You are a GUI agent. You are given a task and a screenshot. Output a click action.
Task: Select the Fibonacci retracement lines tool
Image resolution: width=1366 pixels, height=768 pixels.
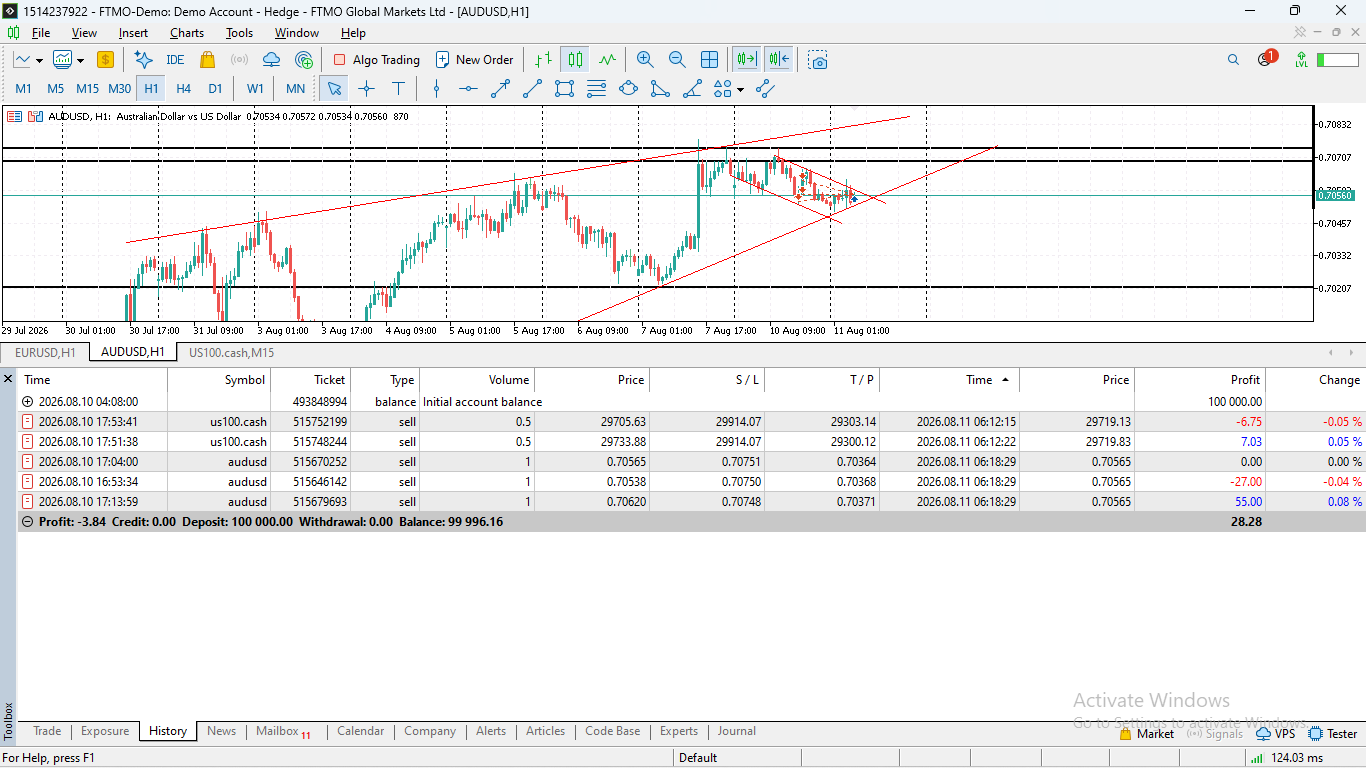(x=596, y=89)
